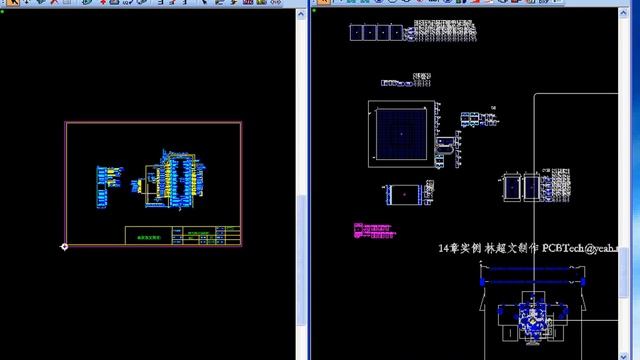Click the green title block text in schematic

[149, 238]
